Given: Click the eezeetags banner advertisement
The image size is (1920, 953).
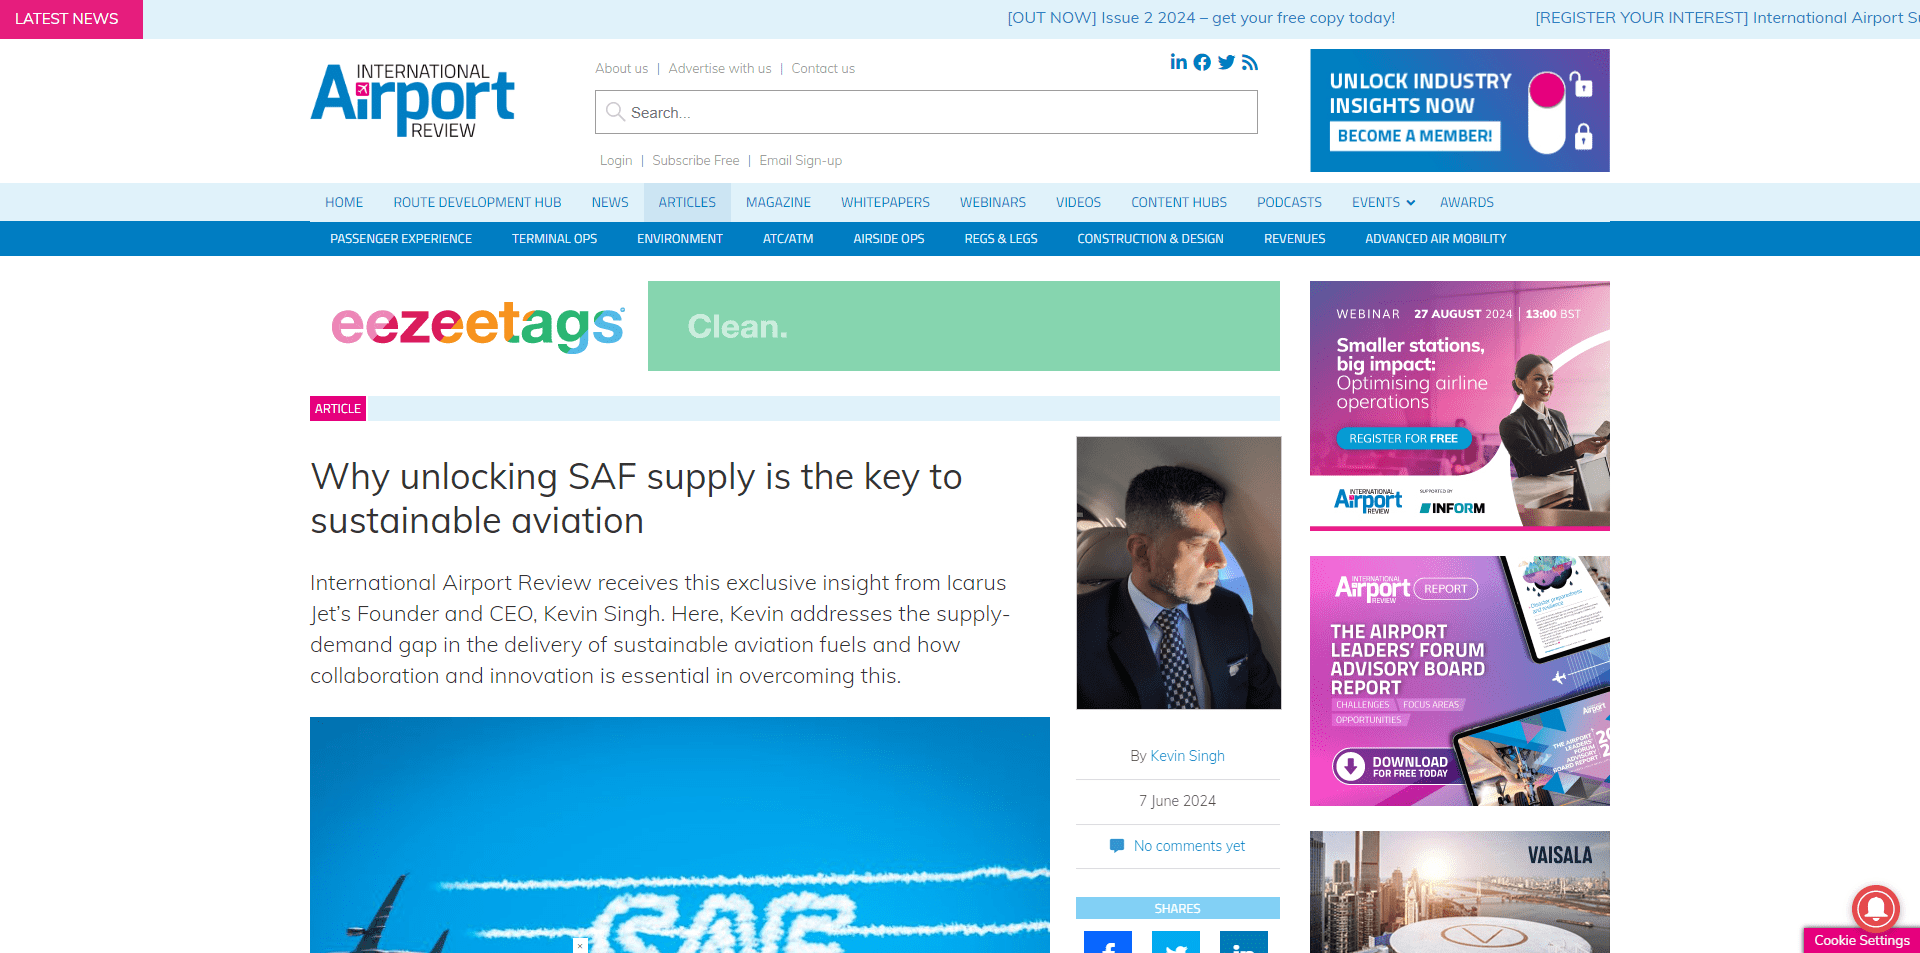Looking at the screenshot, I should (795, 326).
